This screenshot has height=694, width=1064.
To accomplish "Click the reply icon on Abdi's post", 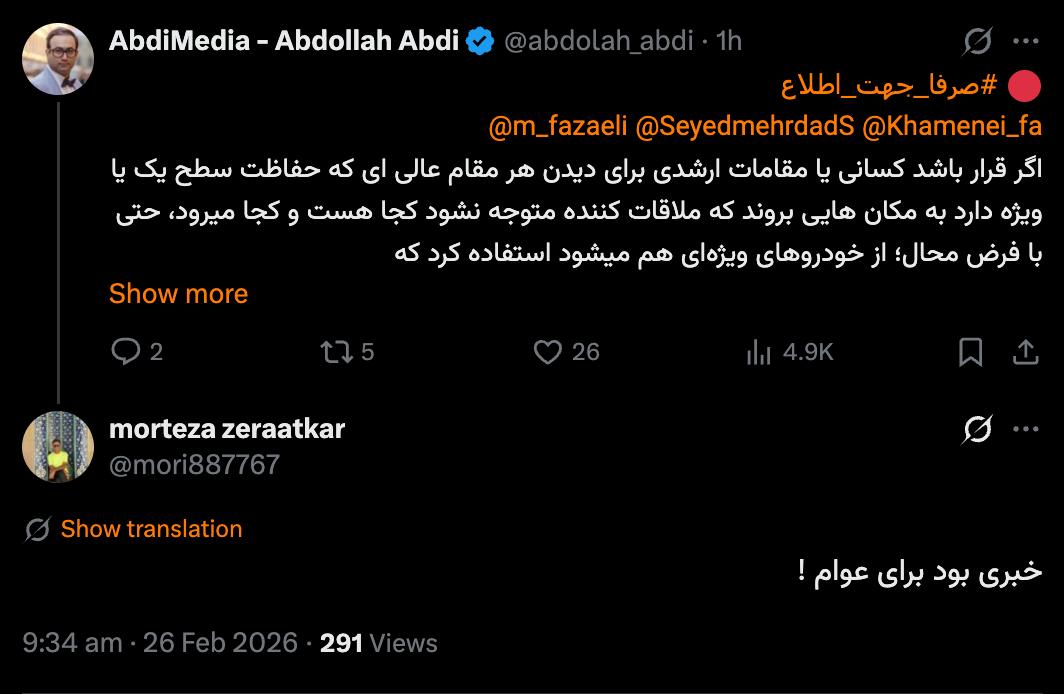I will tap(125, 351).
